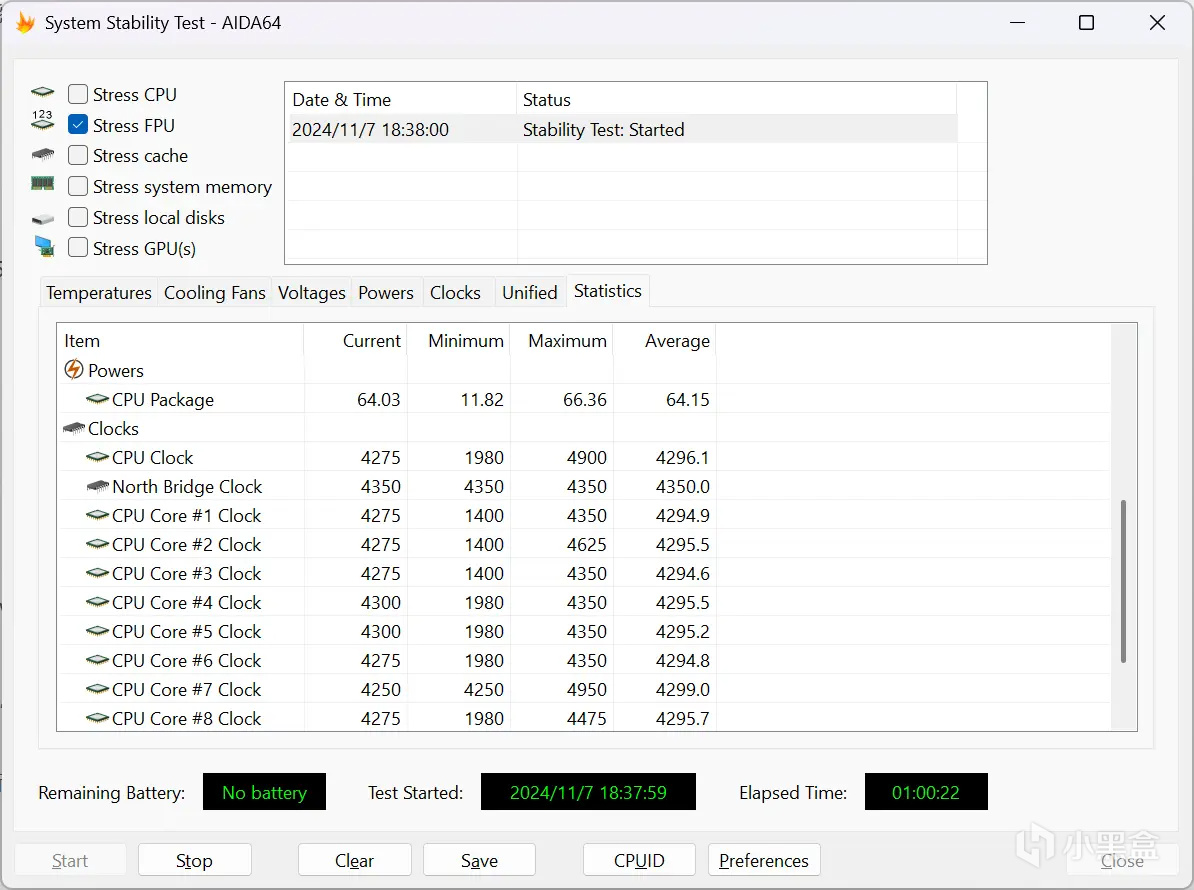Click the disk drive icon beside Stress local disks
This screenshot has width=1194, height=890.
(x=43, y=219)
